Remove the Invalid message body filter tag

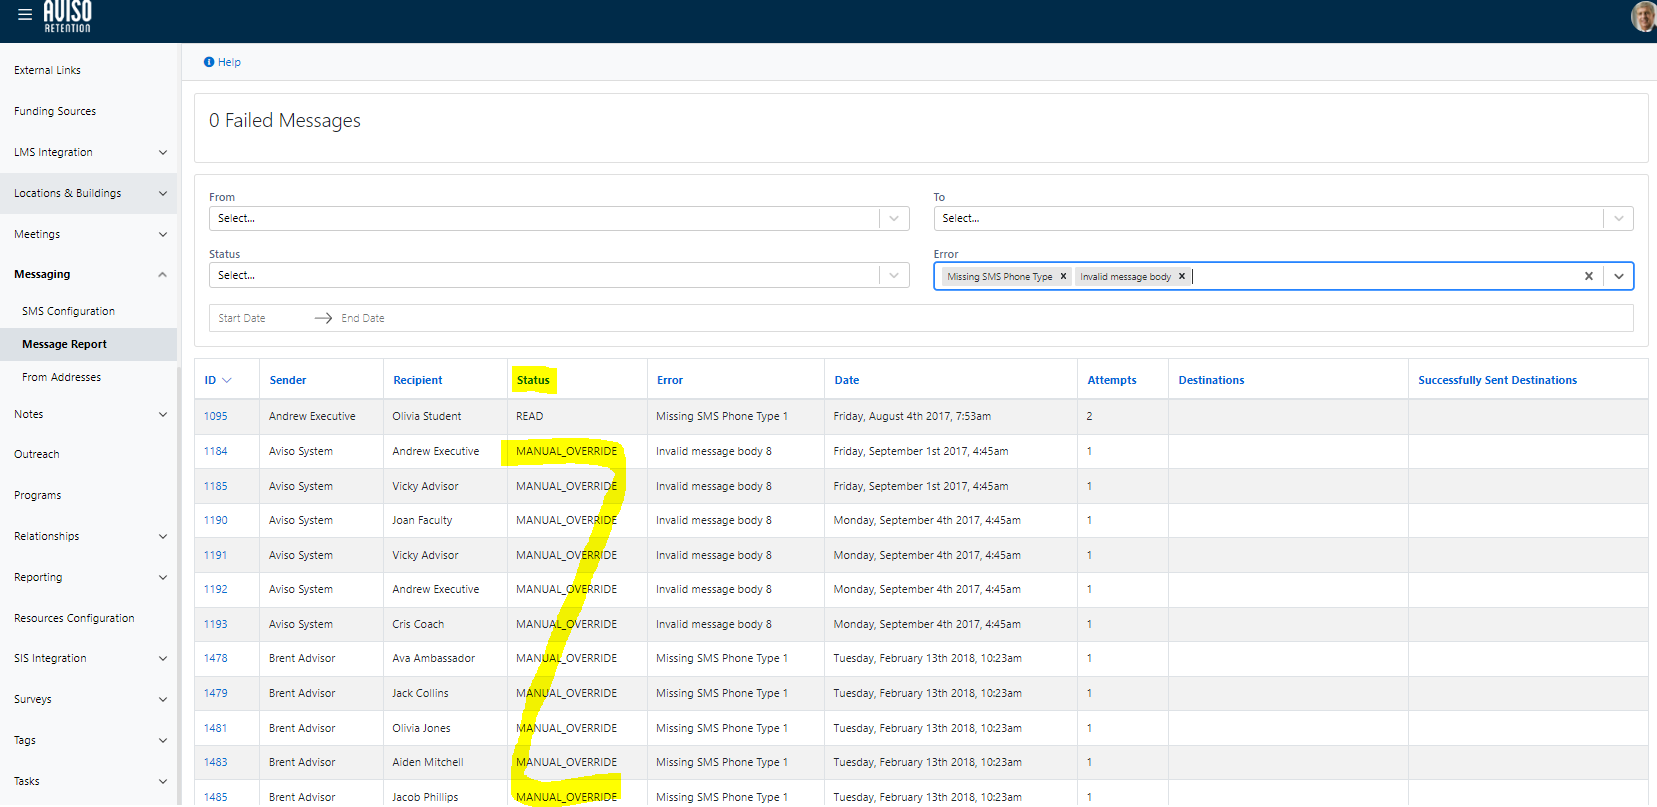click(x=1181, y=277)
